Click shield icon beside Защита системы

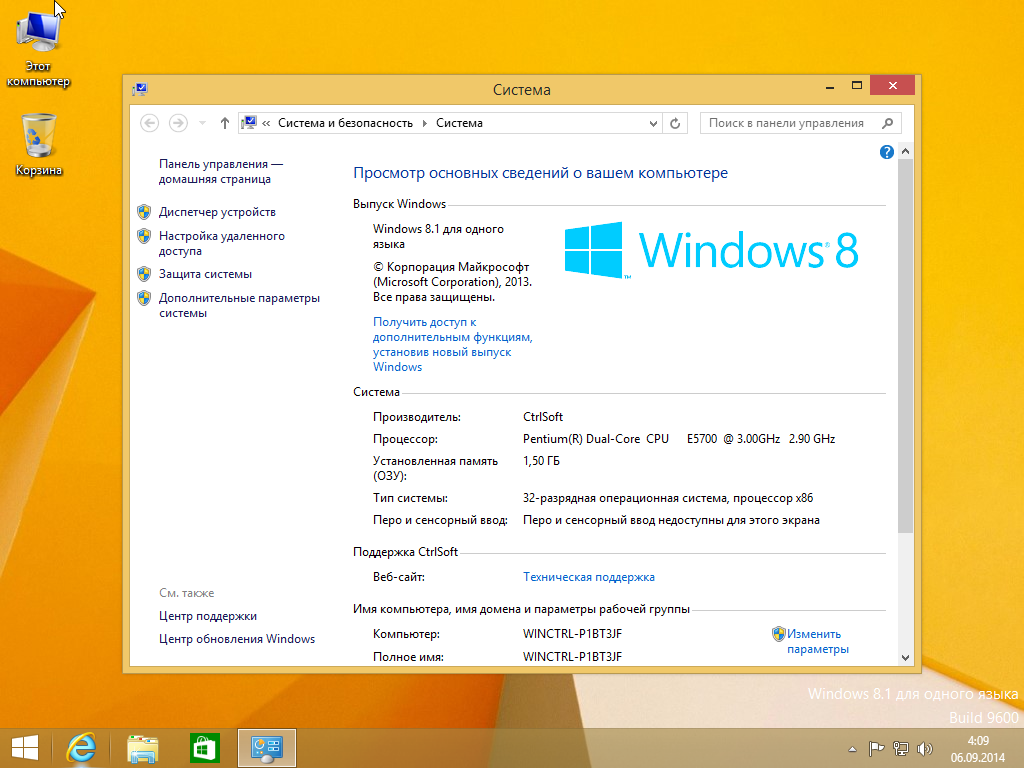[x=144, y=274]
